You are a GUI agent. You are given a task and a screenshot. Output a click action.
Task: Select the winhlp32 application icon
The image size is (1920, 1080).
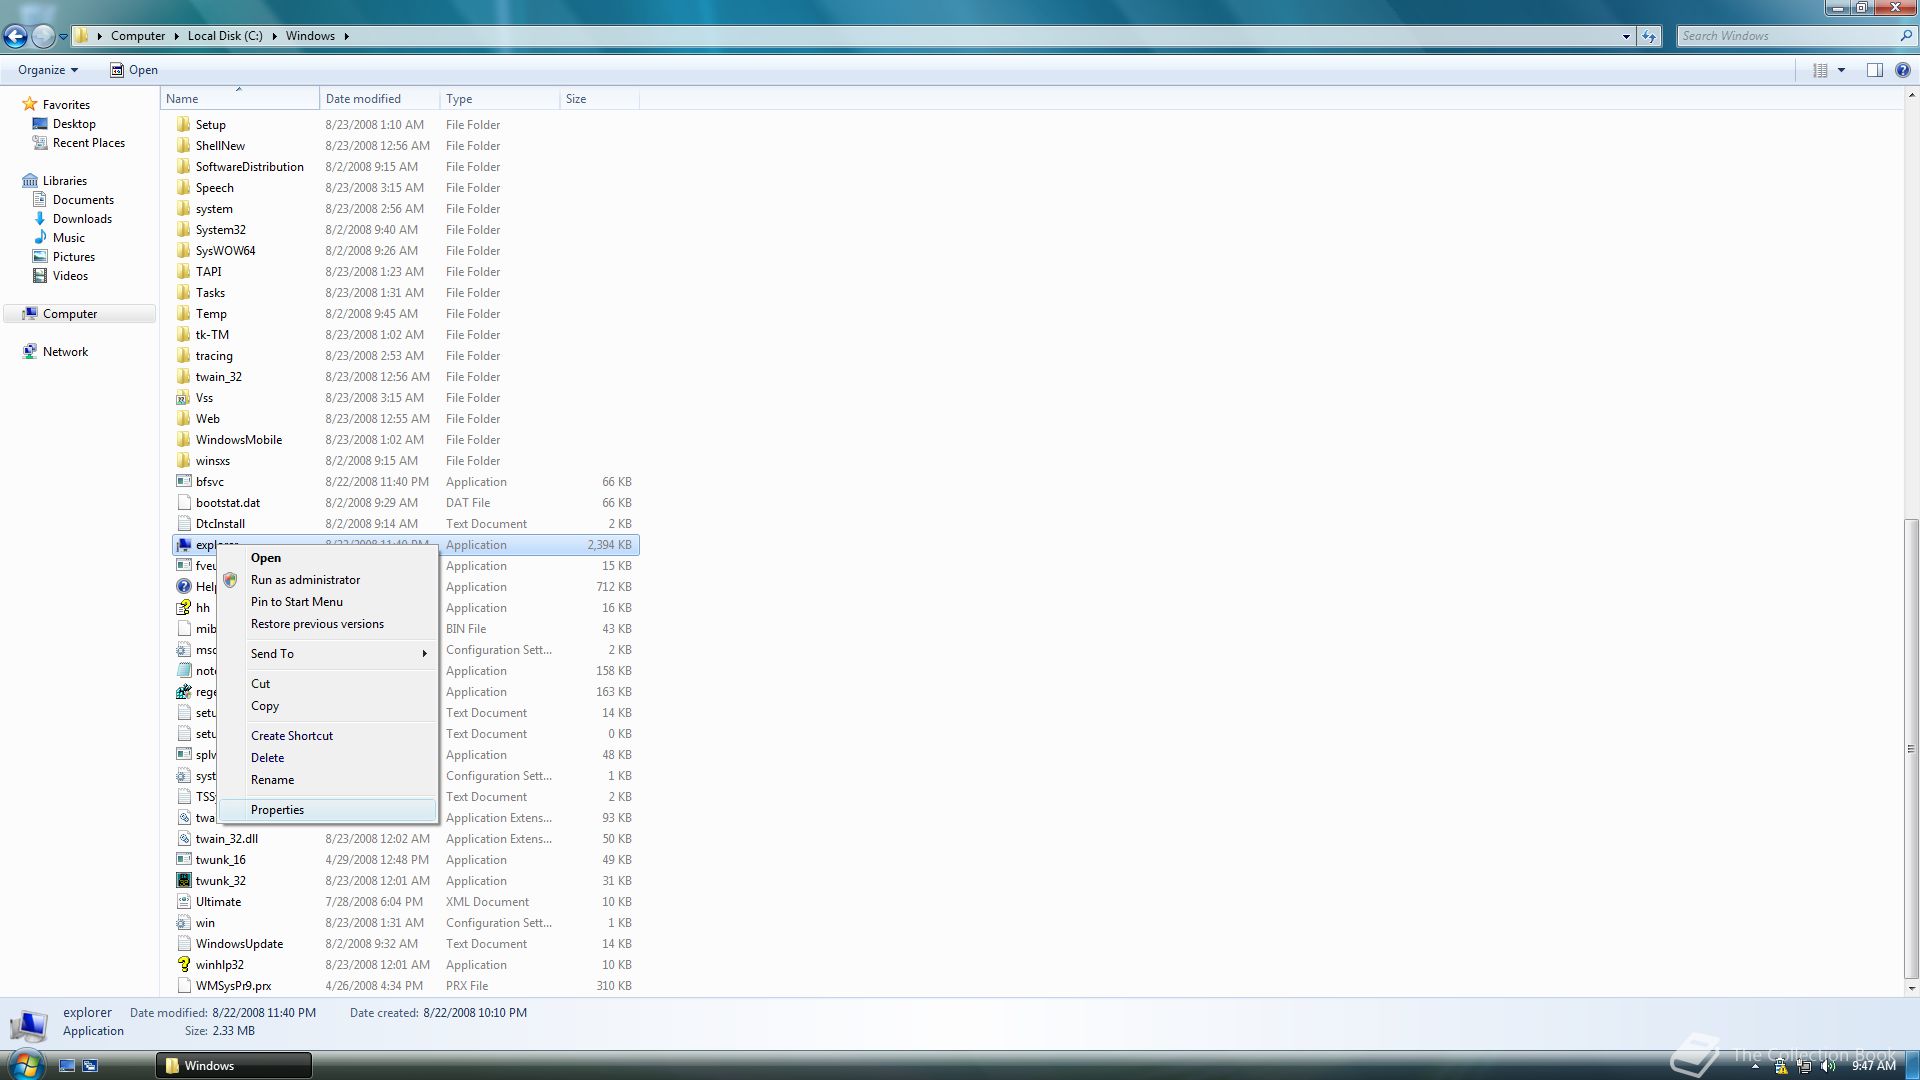[183, 965]
